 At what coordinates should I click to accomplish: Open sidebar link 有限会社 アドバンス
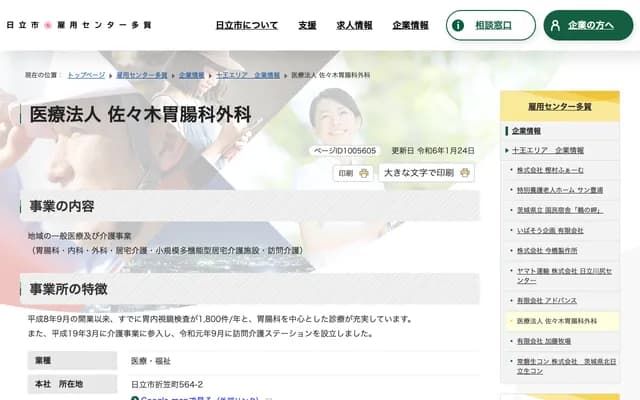tap(547, 301)
